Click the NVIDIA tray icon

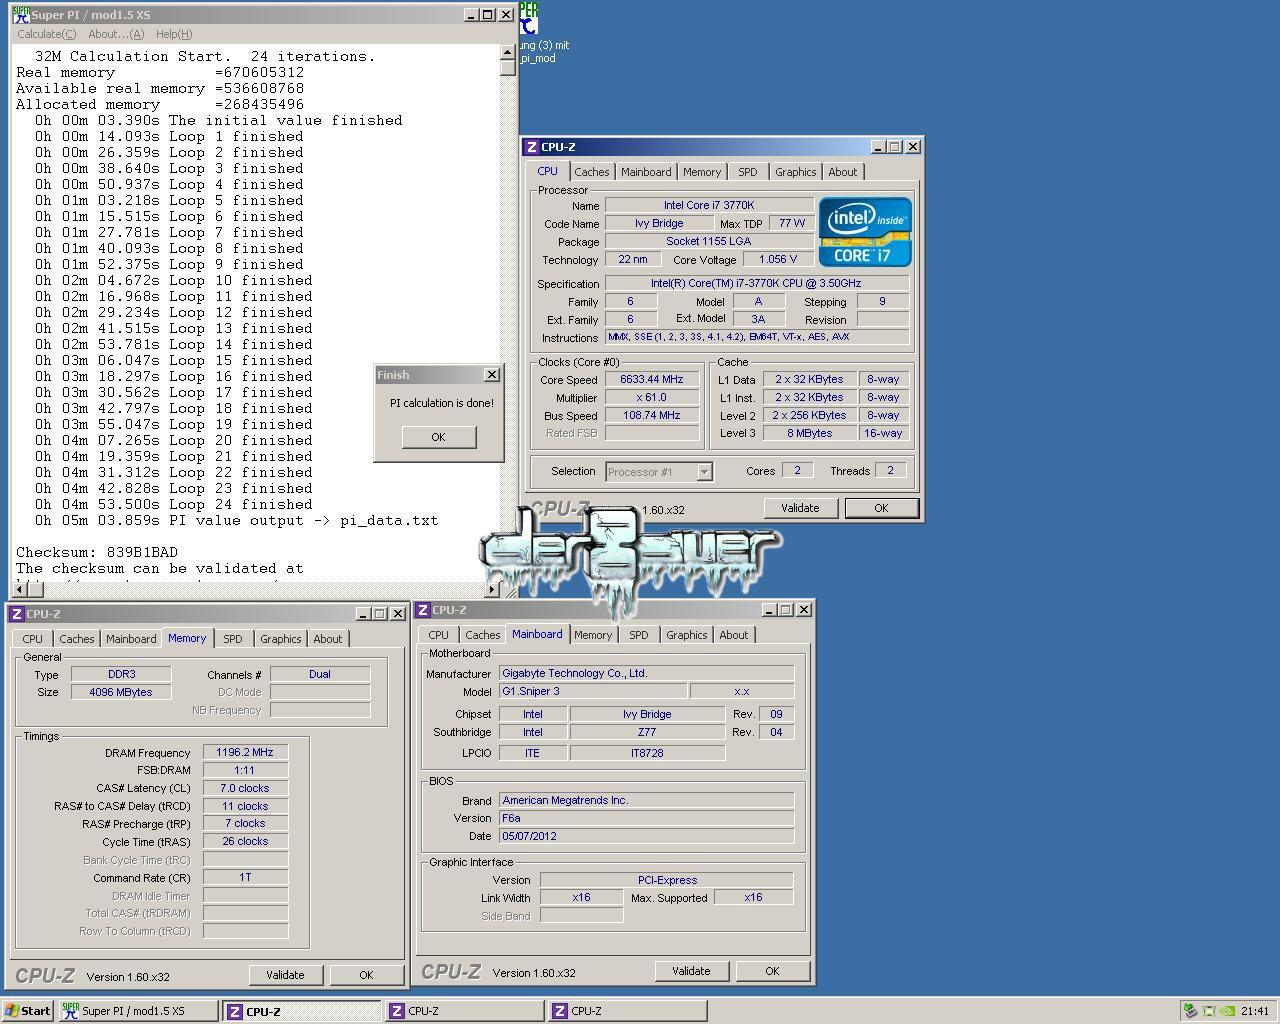click(x=1227, y=1011)
